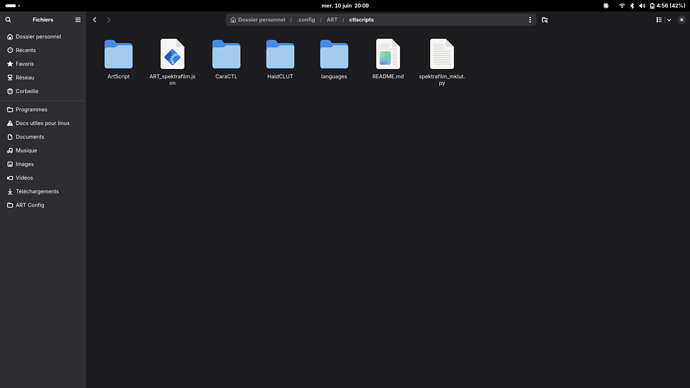Navigate to .config in path bar
690x388 pixels.
(306, 20)
